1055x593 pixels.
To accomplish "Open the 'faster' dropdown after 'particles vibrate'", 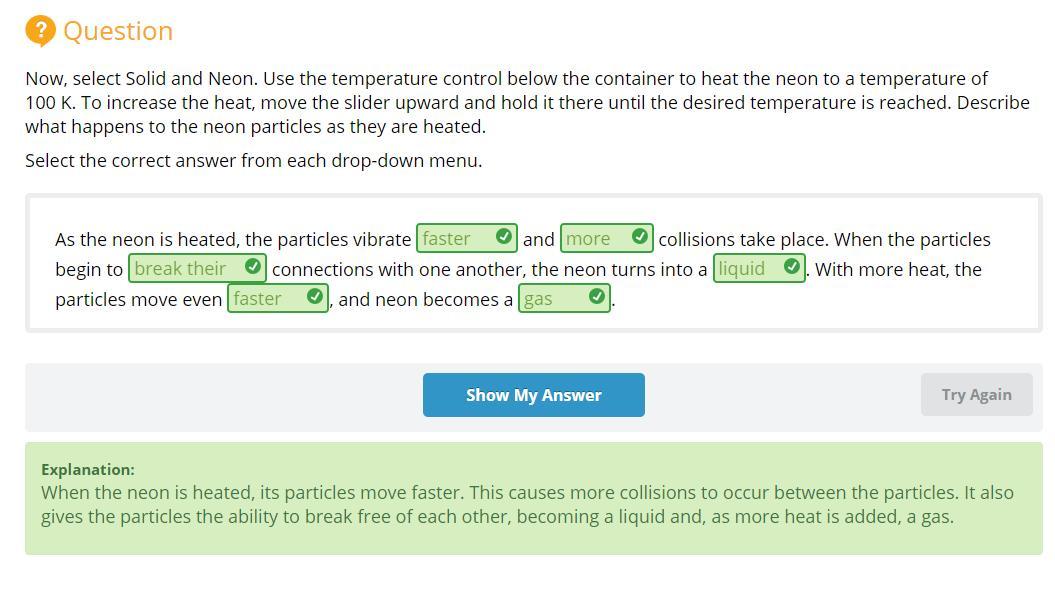I will point(467,238).
